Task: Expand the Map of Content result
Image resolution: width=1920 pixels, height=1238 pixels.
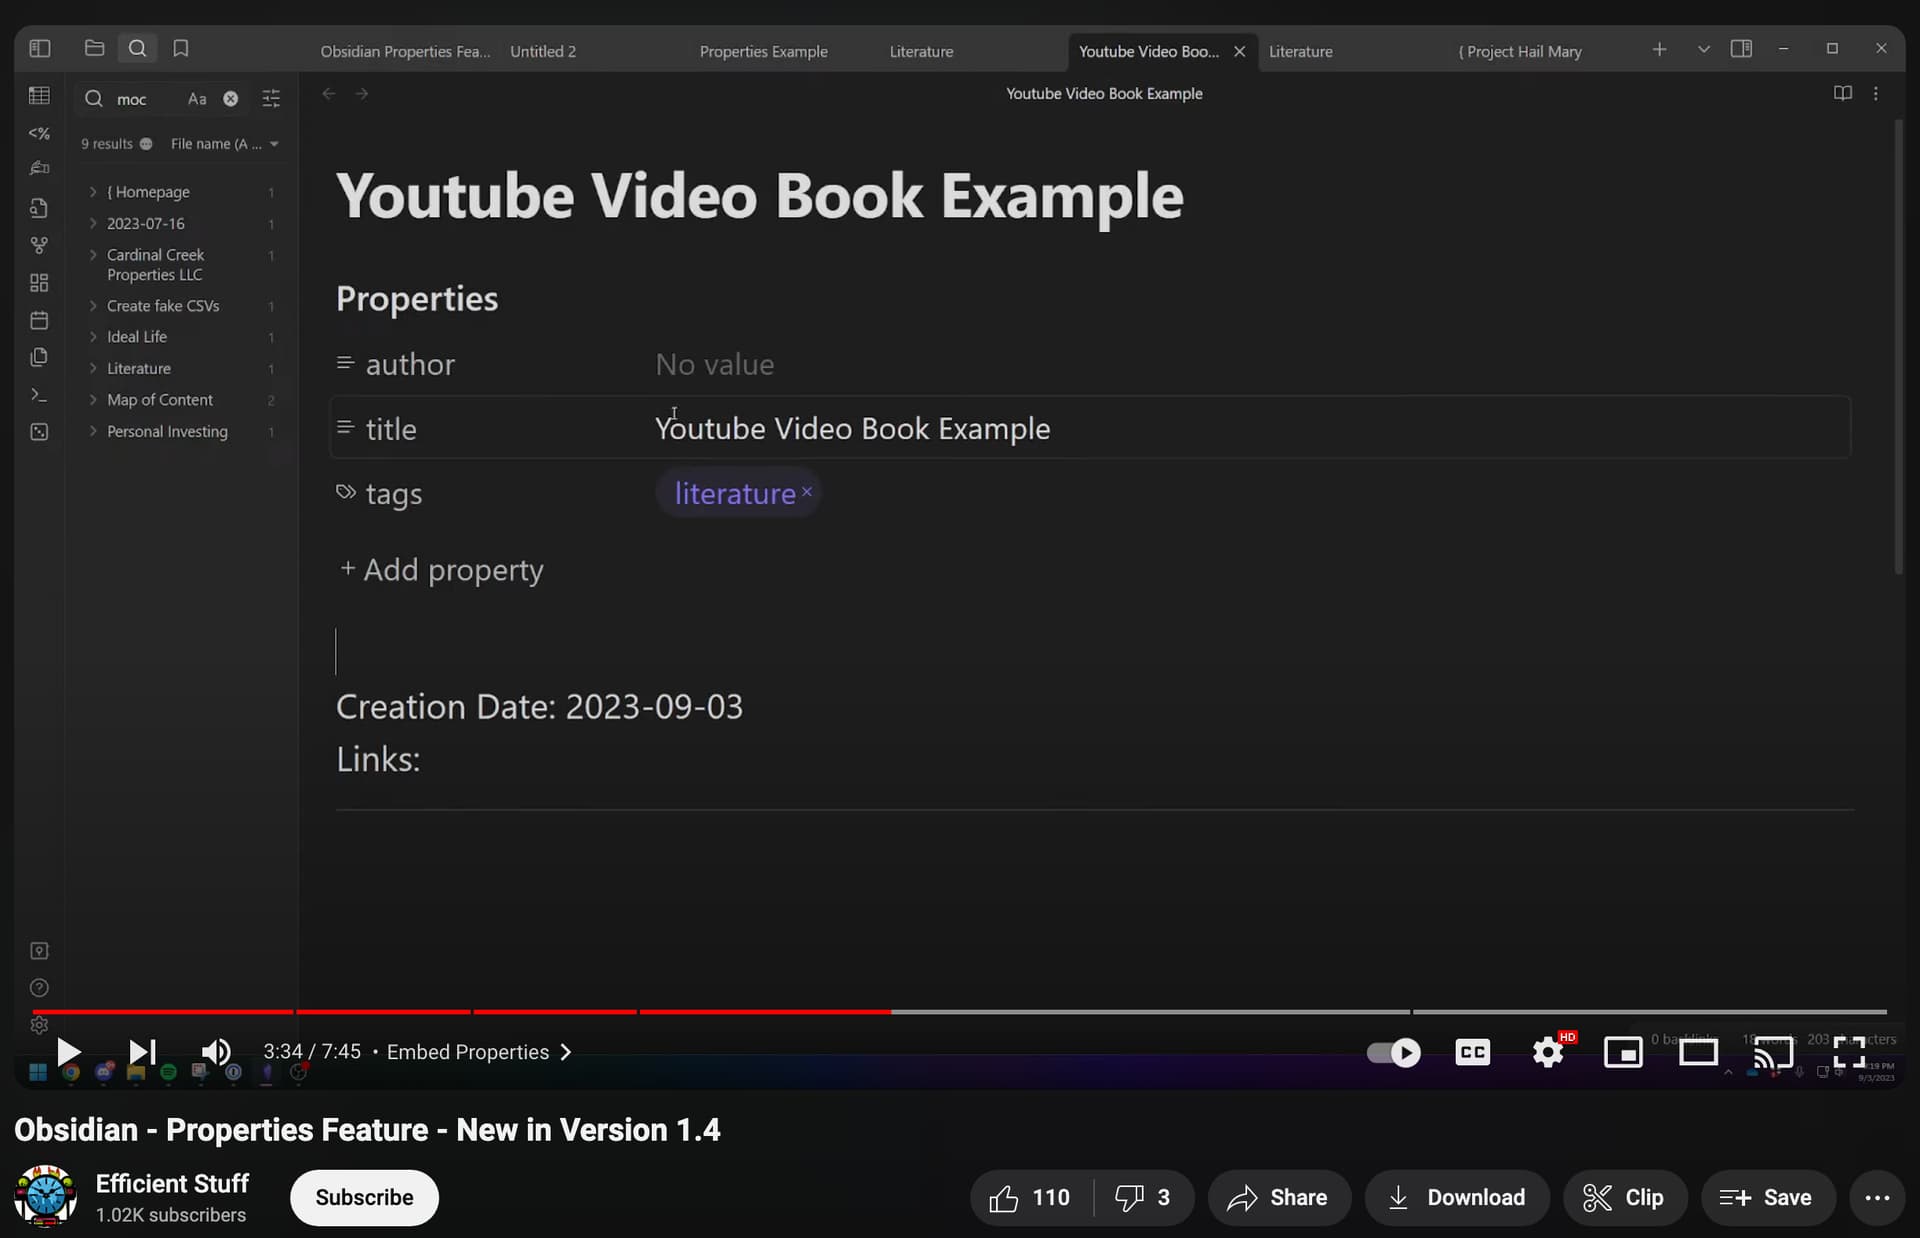Action: 93,400
